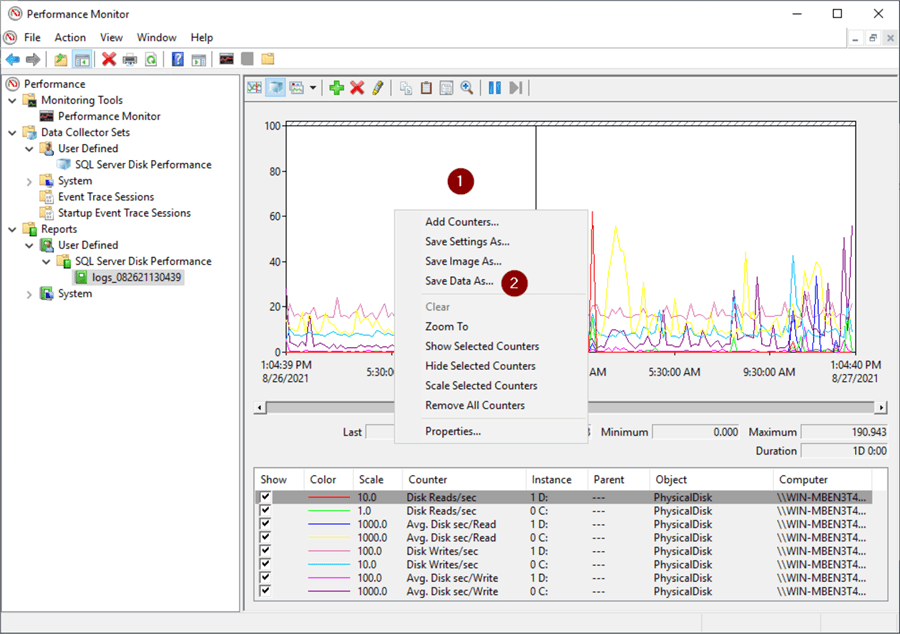
Task: Toggle Show checkbox for Disk Writes/sec D: row
Action: [x=265, y=551]
